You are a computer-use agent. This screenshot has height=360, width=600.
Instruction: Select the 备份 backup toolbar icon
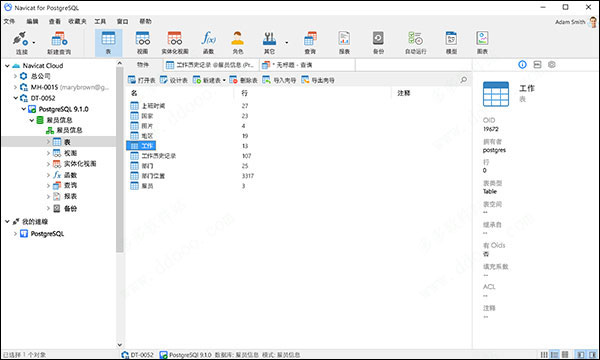point(378,43)
